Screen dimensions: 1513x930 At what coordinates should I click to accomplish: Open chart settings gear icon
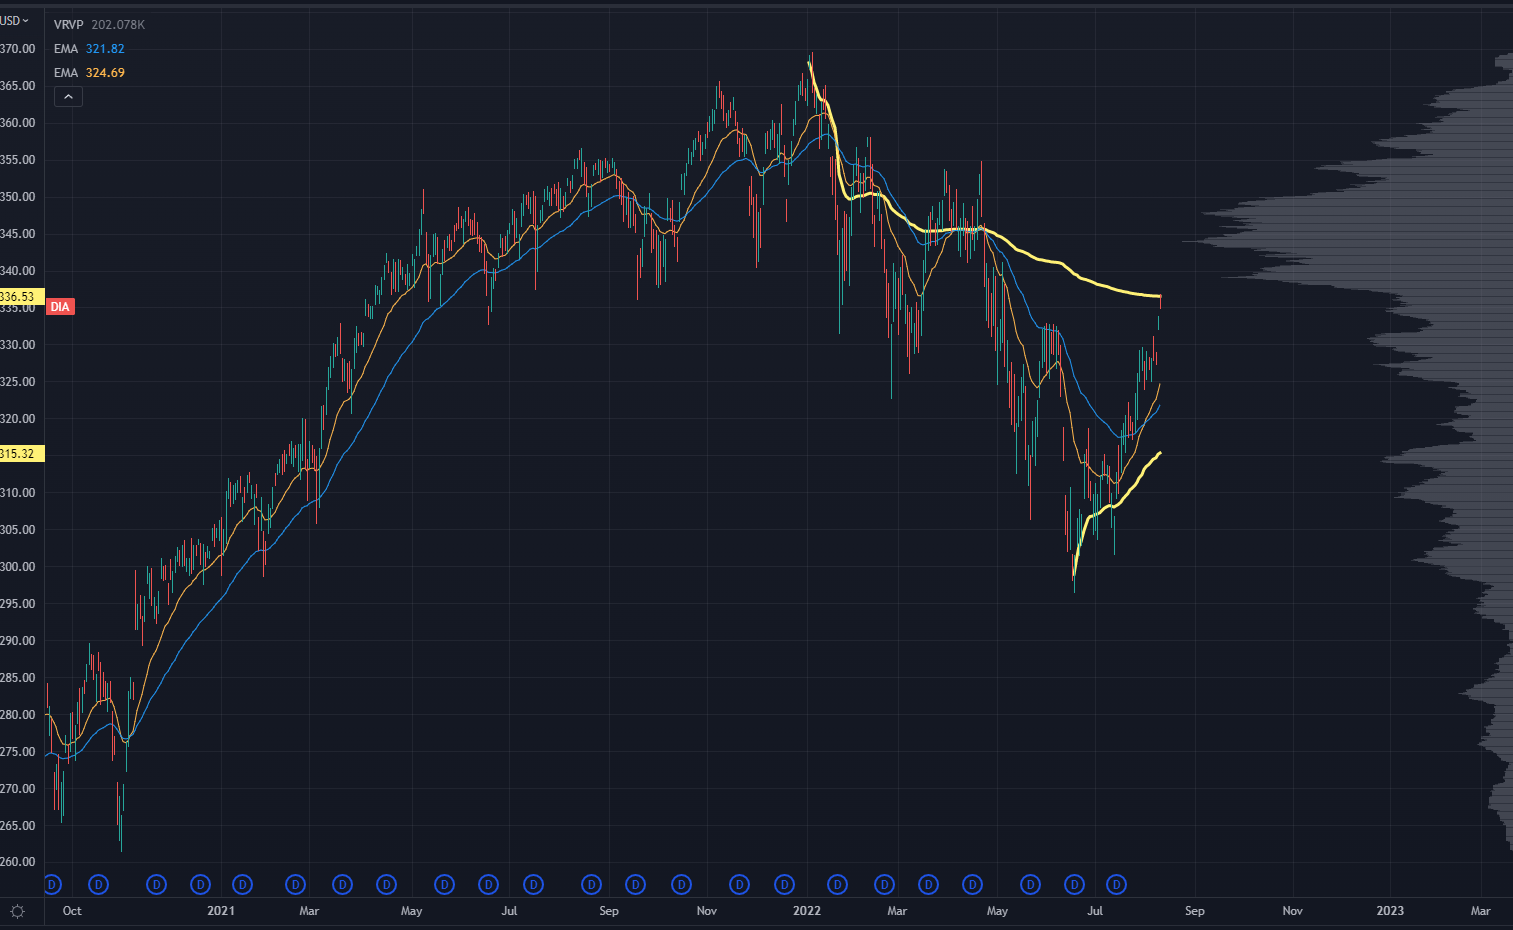(x=17, y=911)
